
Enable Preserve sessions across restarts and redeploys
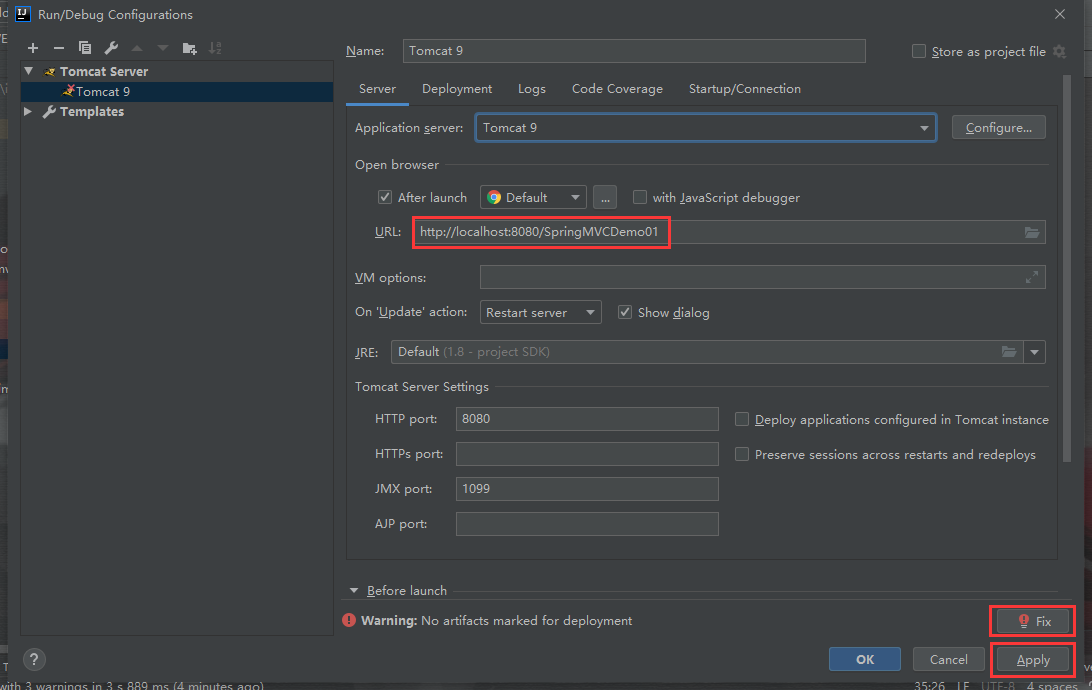click(742, 454)
